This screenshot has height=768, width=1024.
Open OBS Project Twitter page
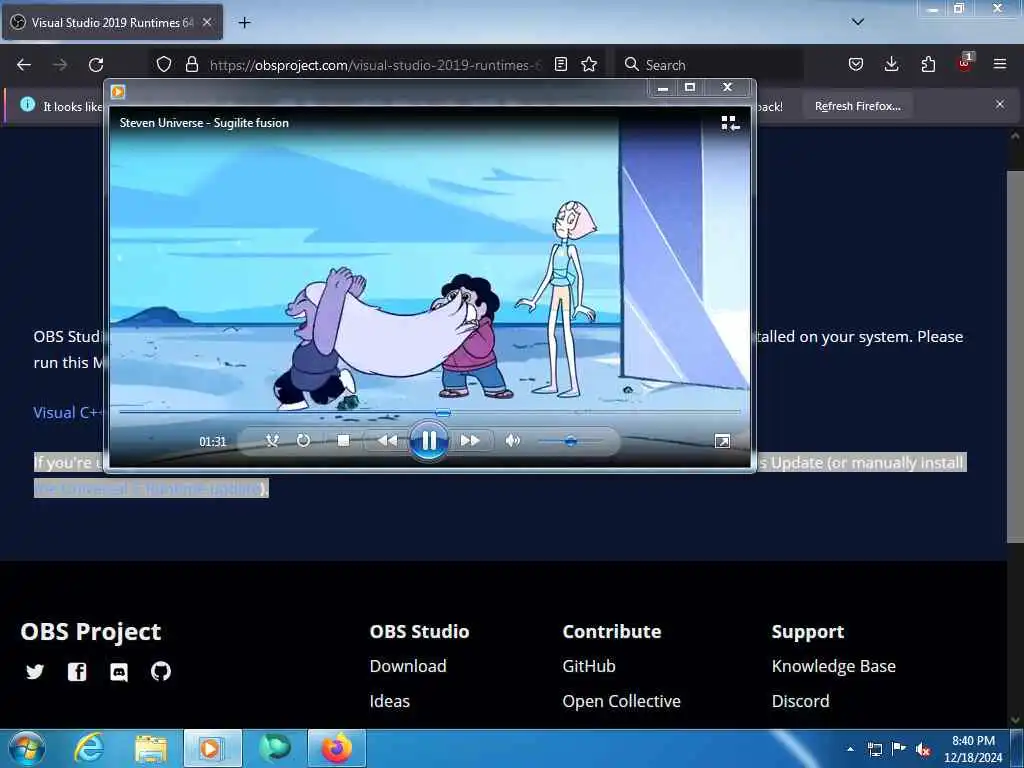35,671
